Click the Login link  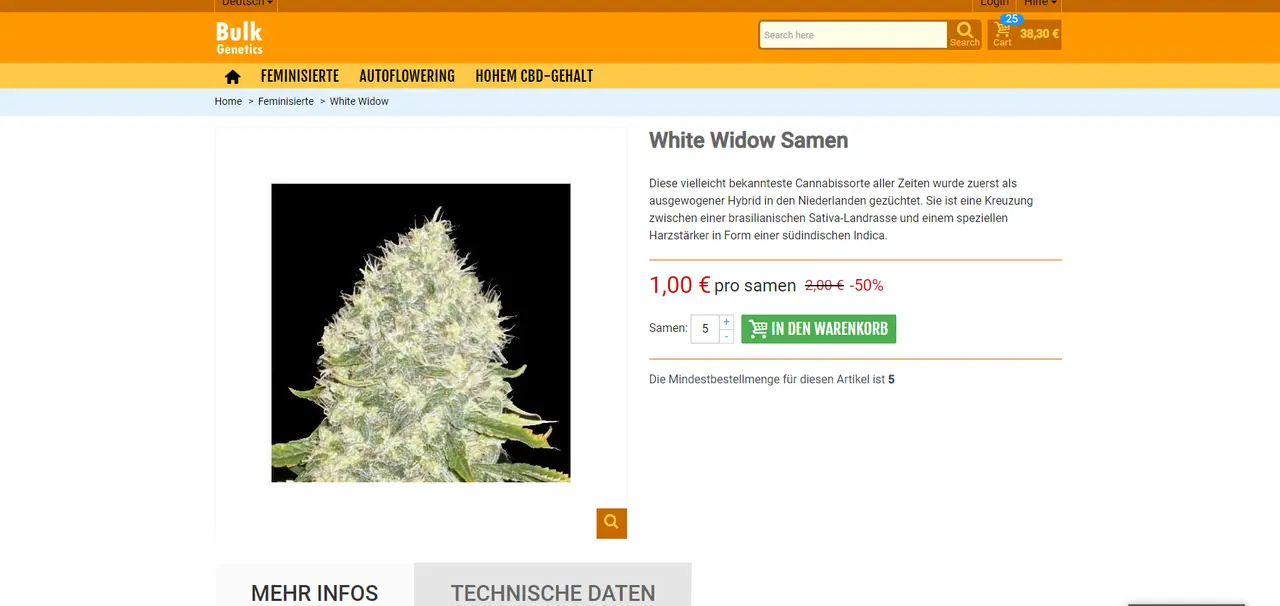pos(994,4)
